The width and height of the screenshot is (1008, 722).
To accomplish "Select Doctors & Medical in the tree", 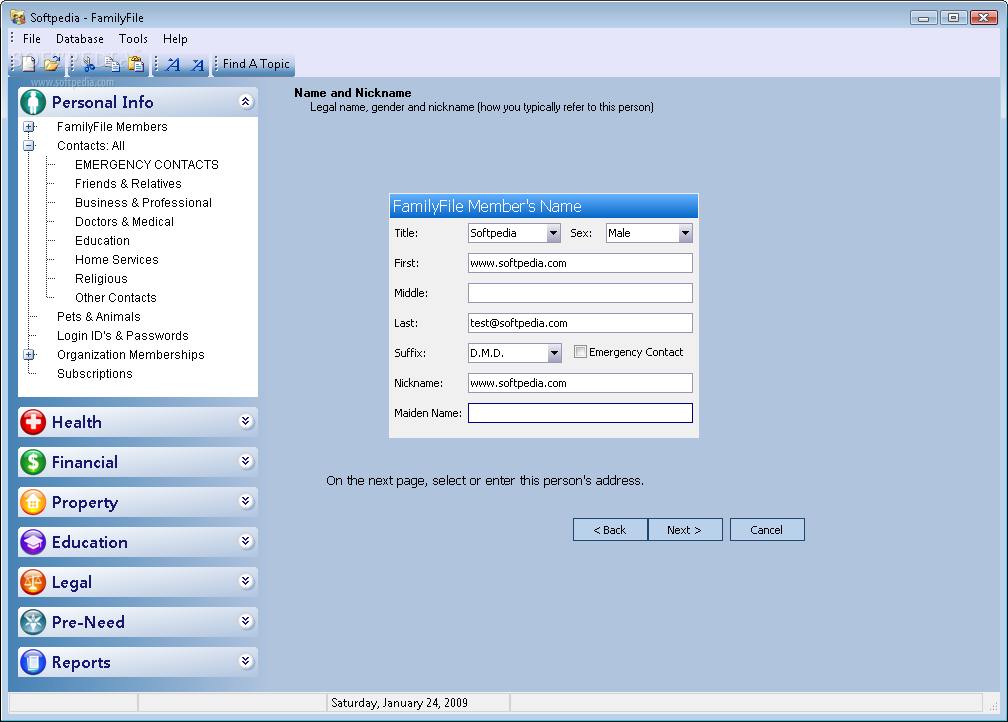I will 124,222.
